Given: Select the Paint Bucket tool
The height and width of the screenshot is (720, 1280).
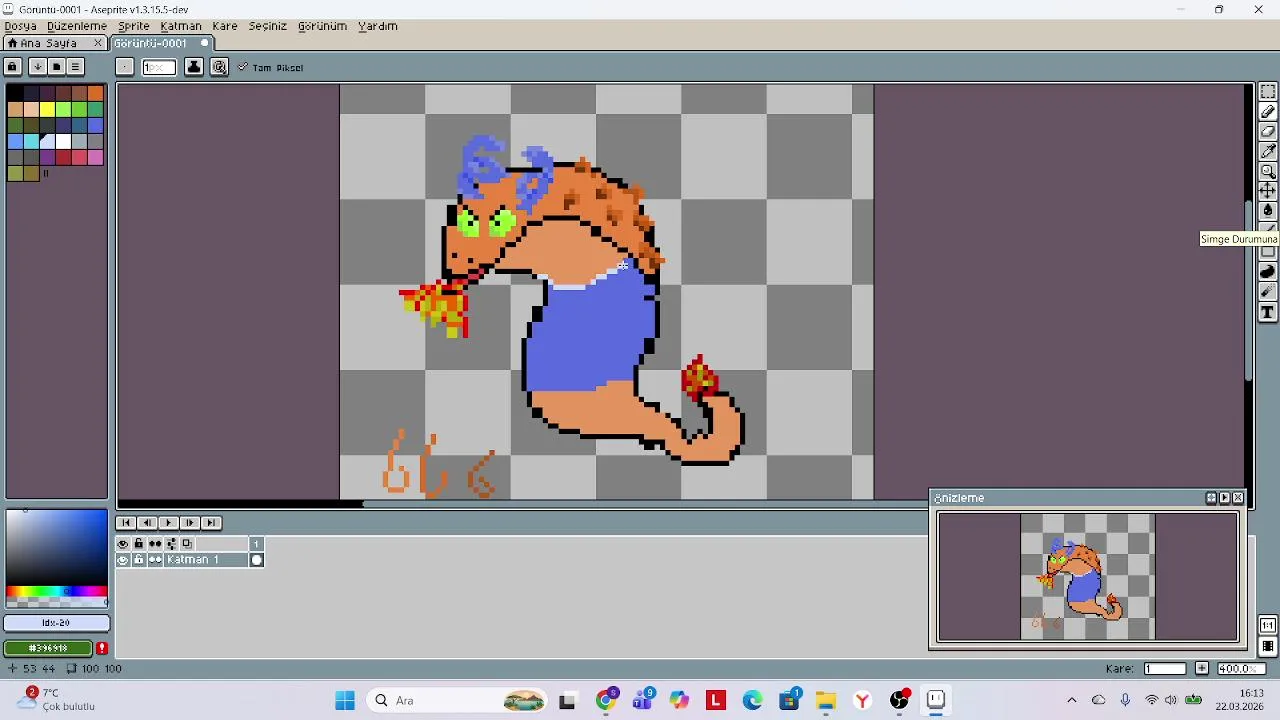Looking at the screenshot, I should coord(1267,210).
